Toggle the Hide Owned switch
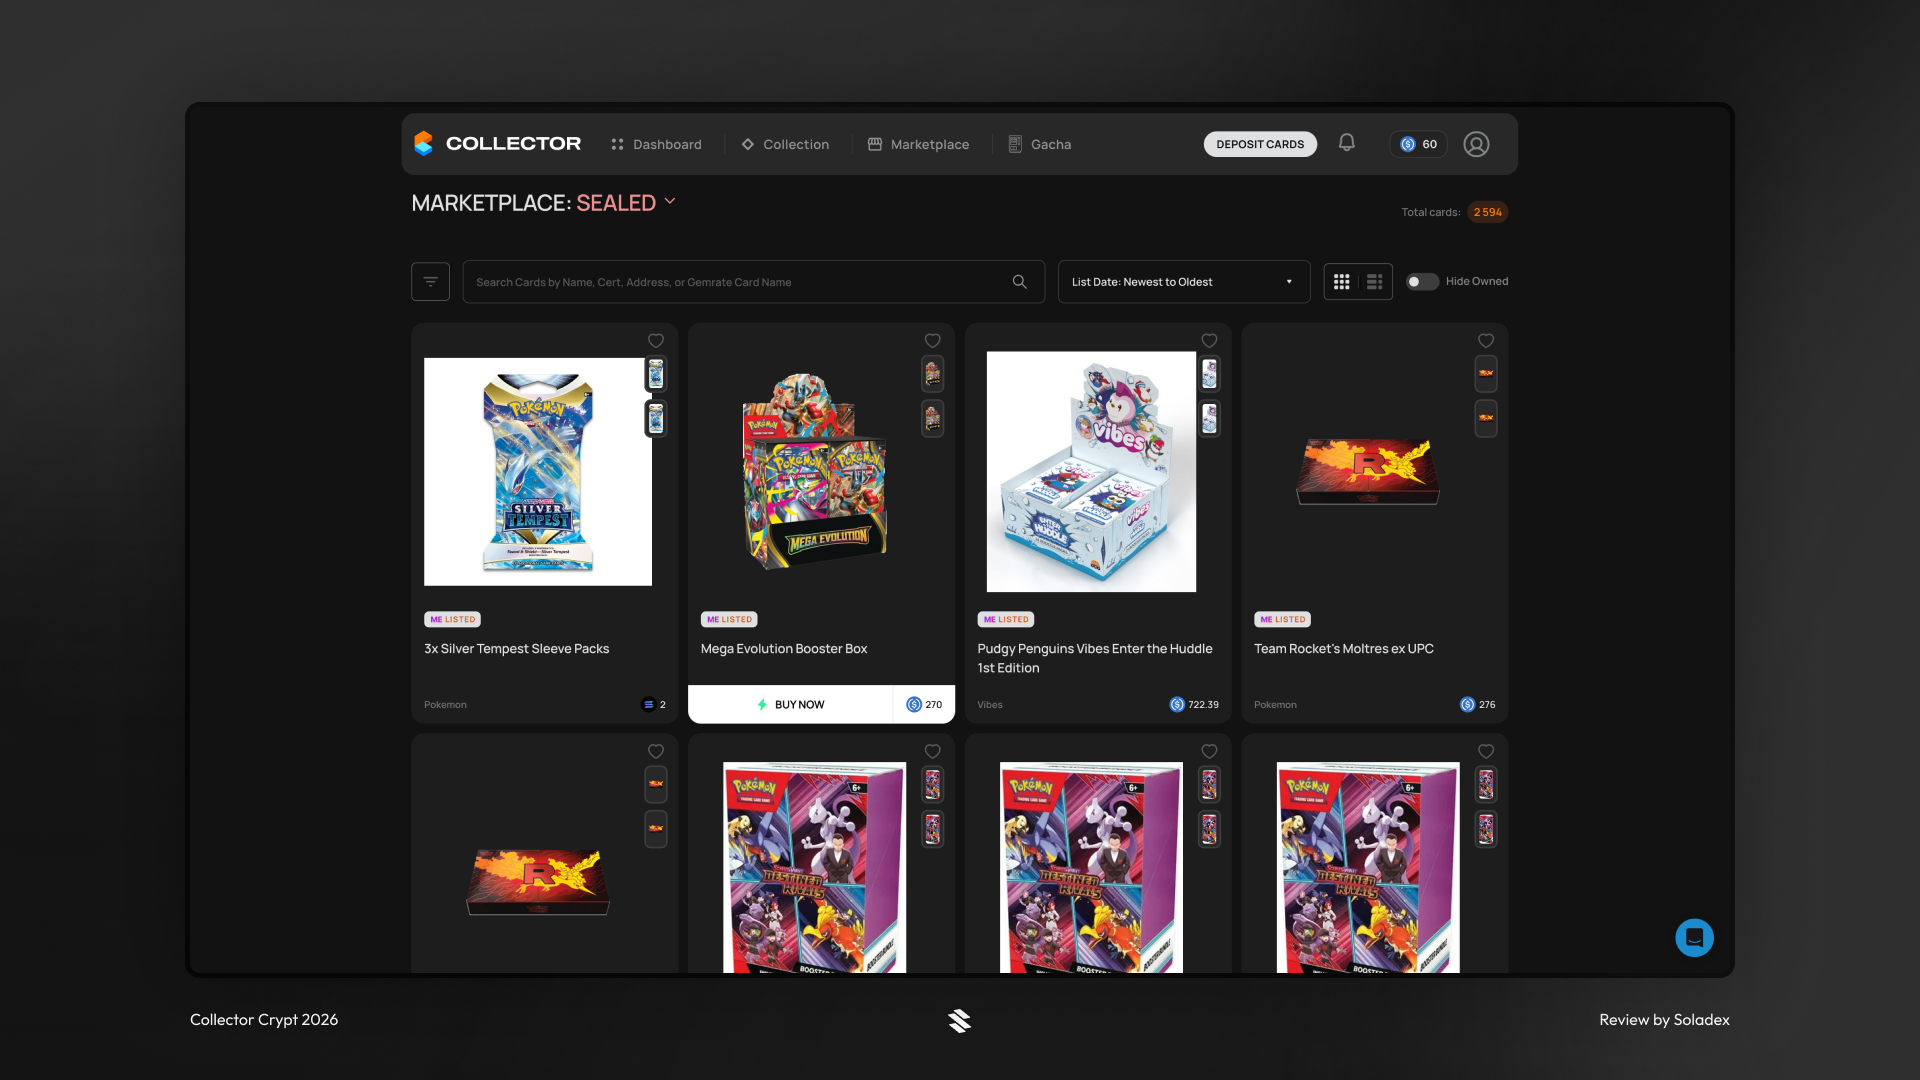1920x1080 pixels. click(x=1421, y=282)
